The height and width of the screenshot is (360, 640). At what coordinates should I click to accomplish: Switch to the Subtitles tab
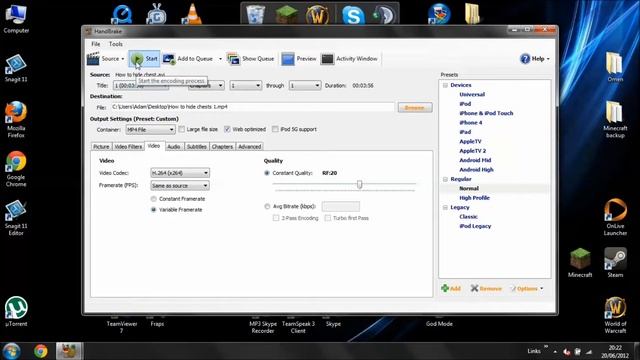[196, 147]
